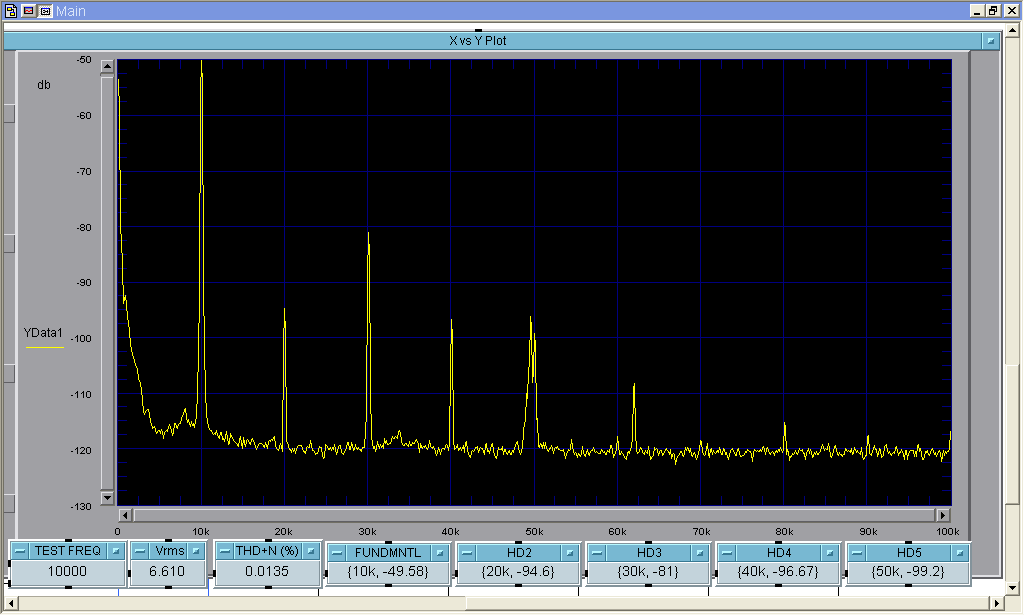Click the db Y-axis unit label
The image size is (1024, 615).
44,85
